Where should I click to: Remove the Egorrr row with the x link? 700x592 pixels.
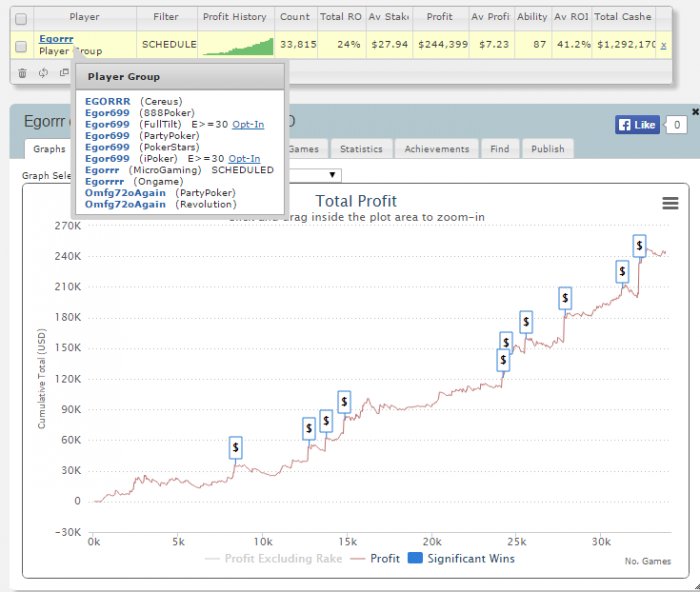click(663, 45)
